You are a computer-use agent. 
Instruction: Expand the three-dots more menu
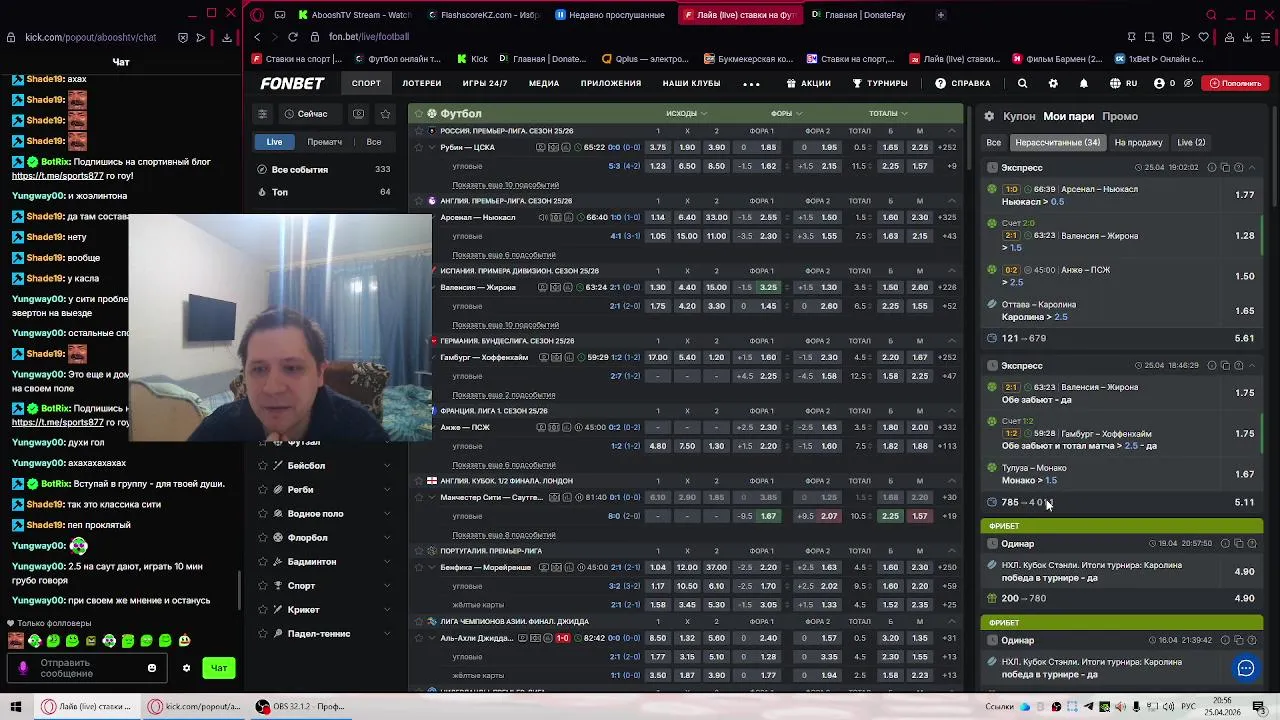(751, 84)
